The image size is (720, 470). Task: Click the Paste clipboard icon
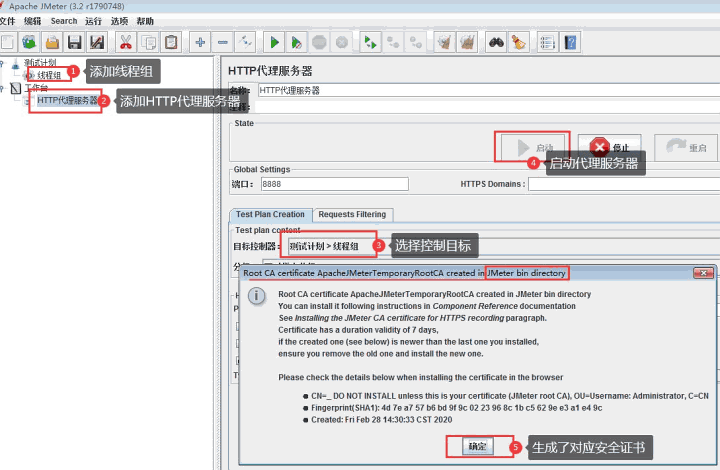point(171,43)
